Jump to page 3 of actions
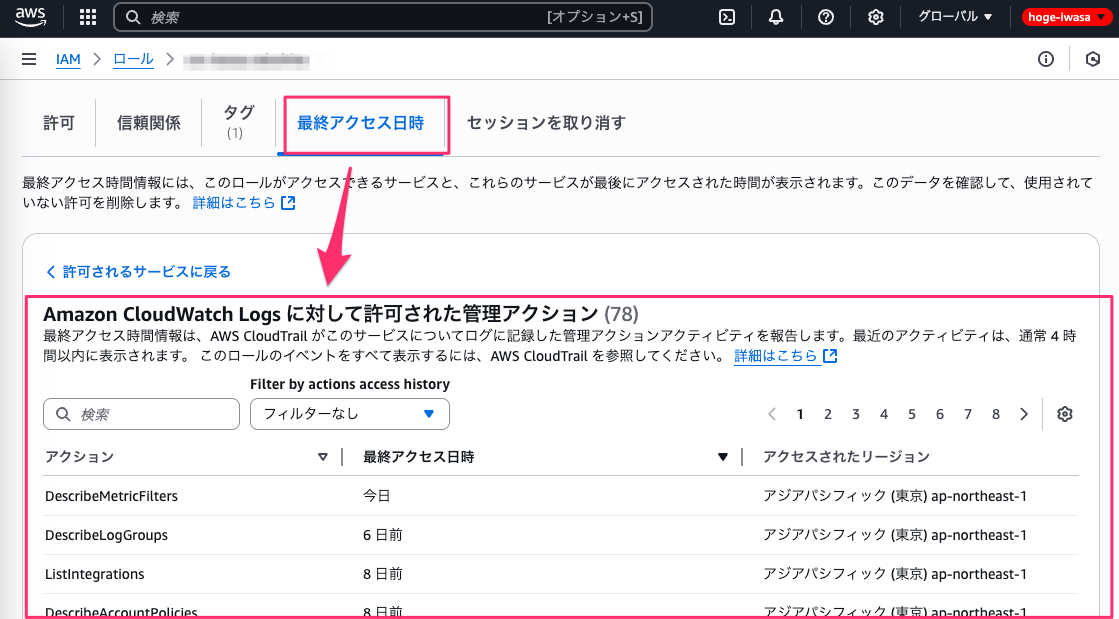1119x619 pixels. tap(856, 414)
